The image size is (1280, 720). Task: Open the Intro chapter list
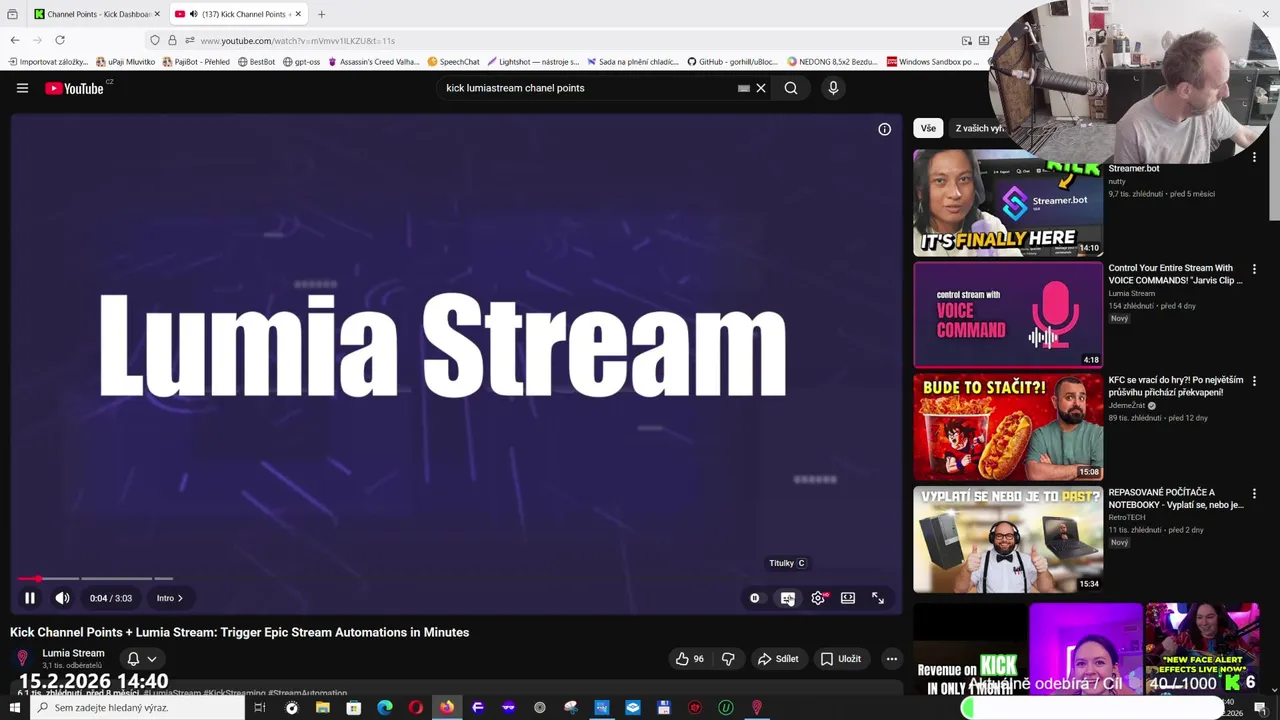pos(169,598)
